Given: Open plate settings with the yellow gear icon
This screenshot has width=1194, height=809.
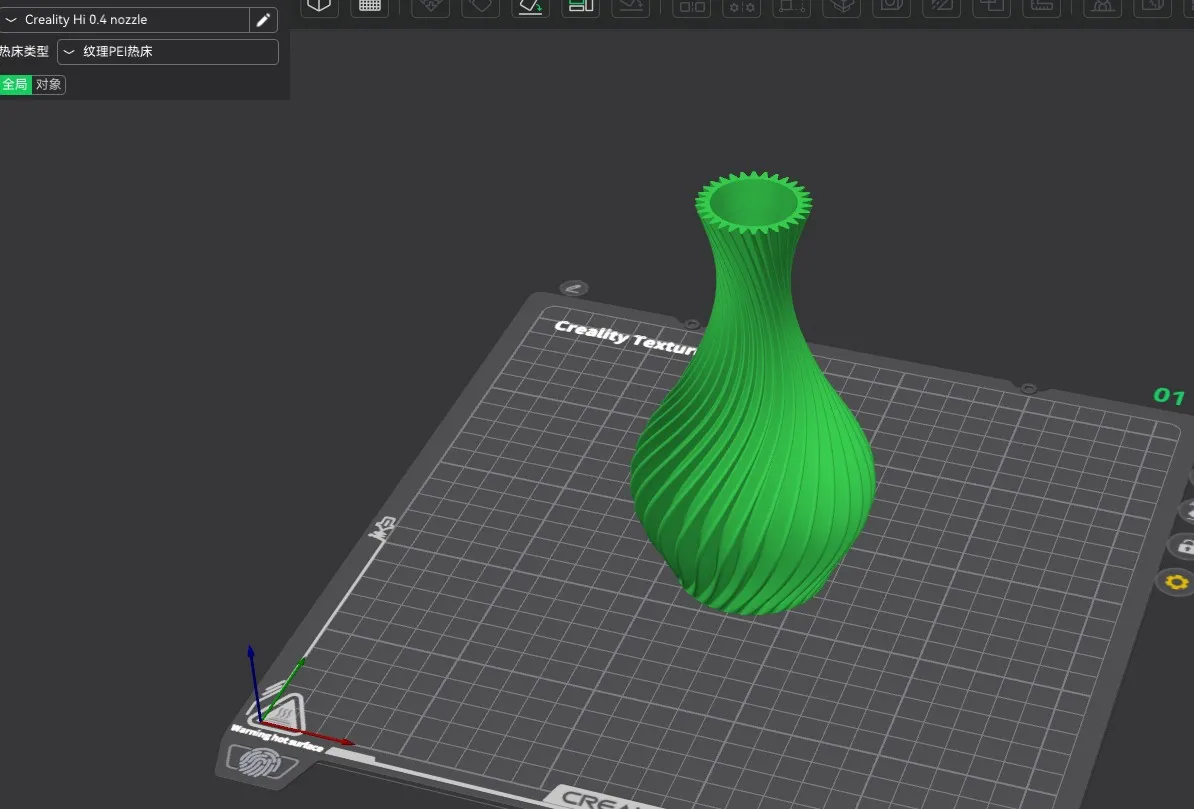Looking at the screenshot, I should click(1176, 583).
